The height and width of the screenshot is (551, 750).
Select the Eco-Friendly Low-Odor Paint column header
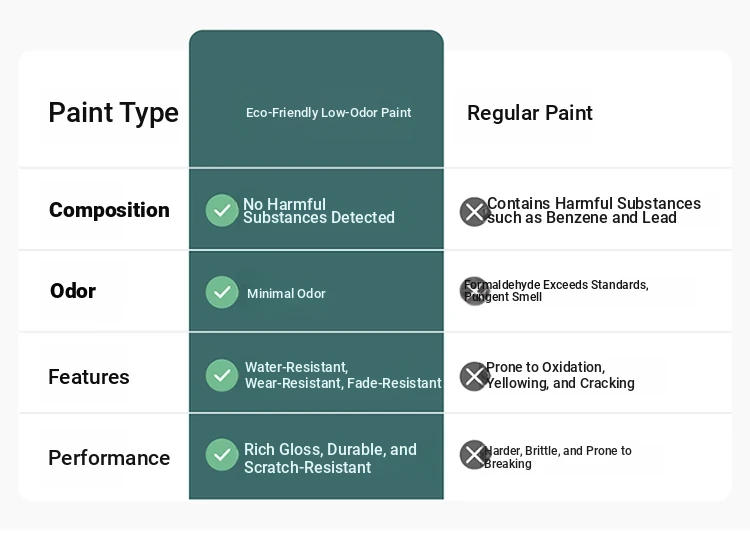(x=328, y=113)
